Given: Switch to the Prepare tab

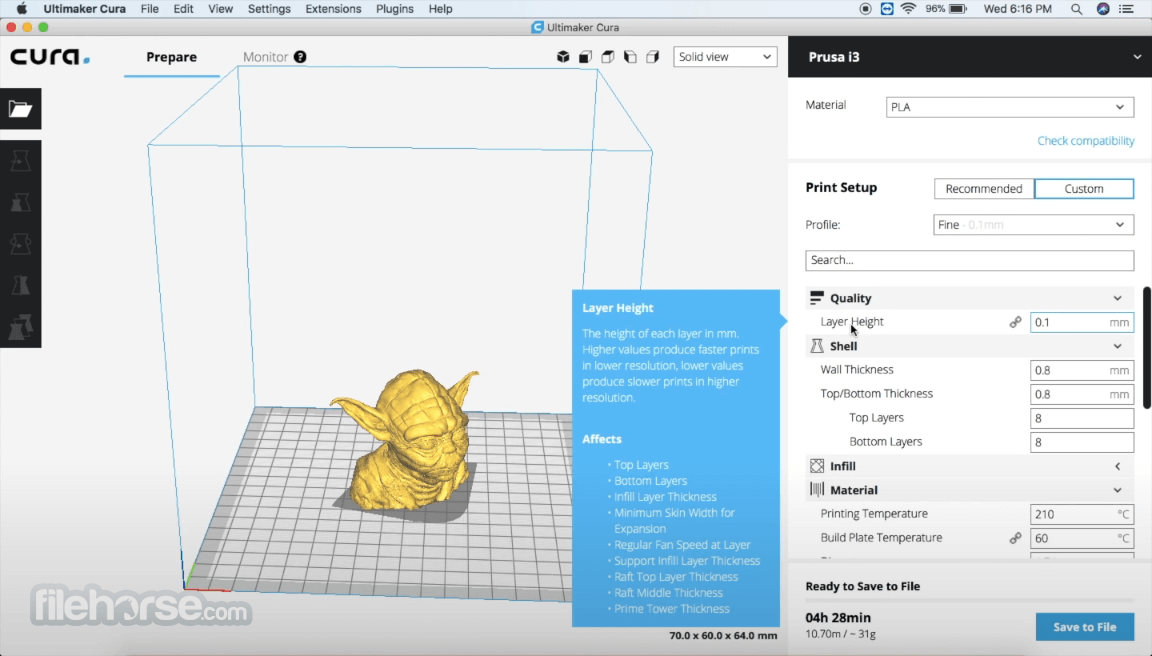Looking at the screenshot, I should [171, 57].
